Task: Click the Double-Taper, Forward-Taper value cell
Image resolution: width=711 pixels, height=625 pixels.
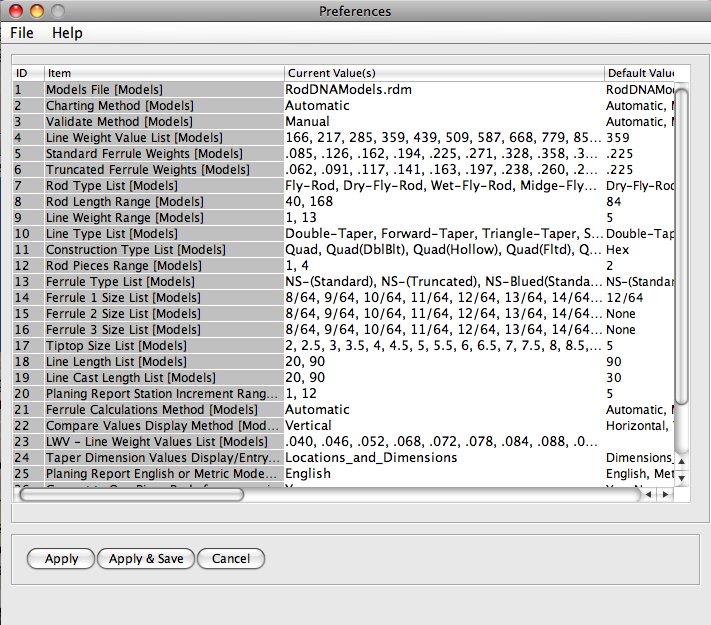Action: tap(444, 234)
